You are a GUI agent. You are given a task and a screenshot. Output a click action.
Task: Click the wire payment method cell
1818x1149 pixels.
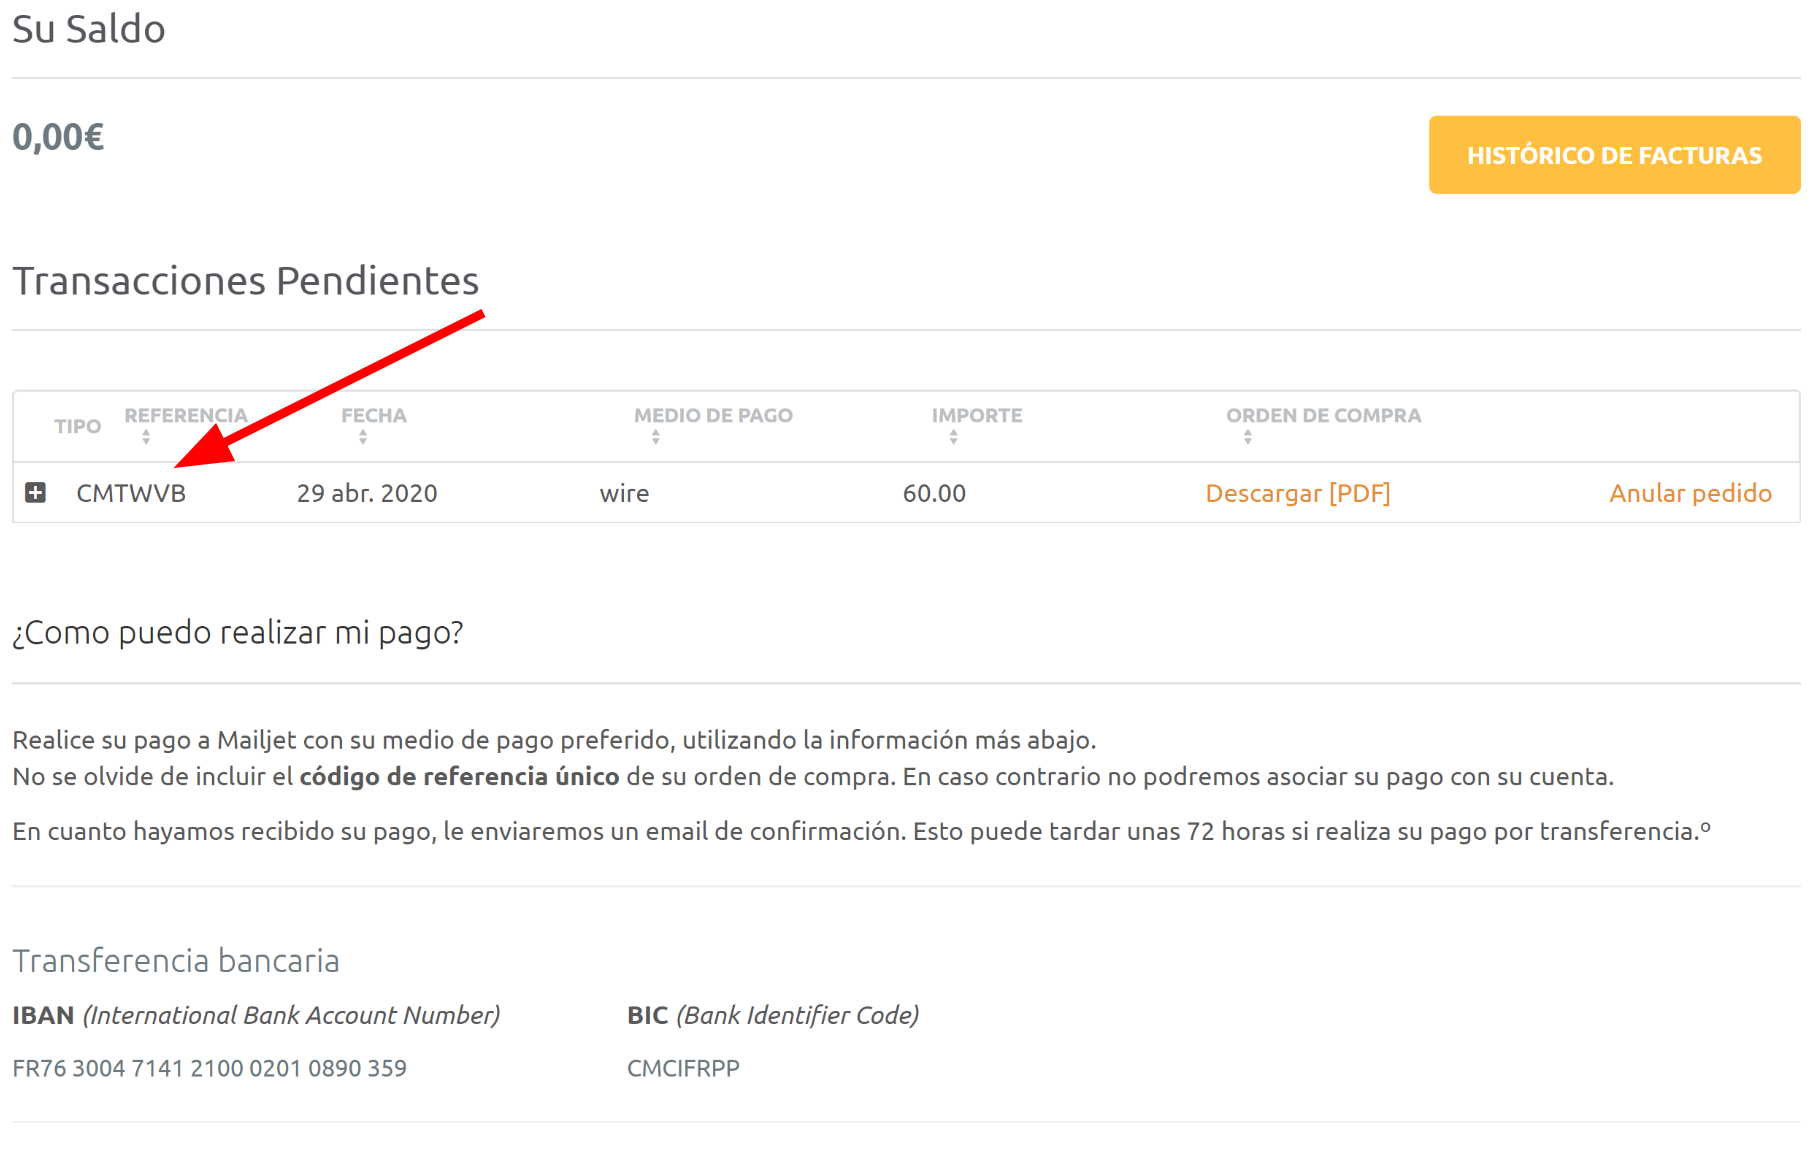click(624, 493)
